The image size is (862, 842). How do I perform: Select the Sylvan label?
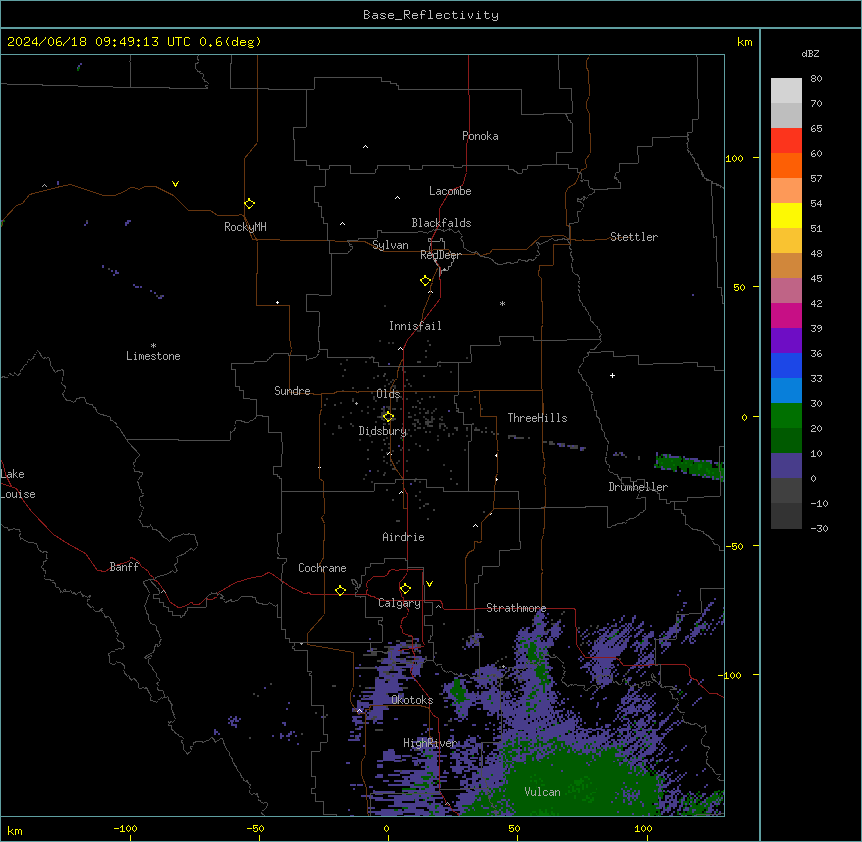click(390, 245)
